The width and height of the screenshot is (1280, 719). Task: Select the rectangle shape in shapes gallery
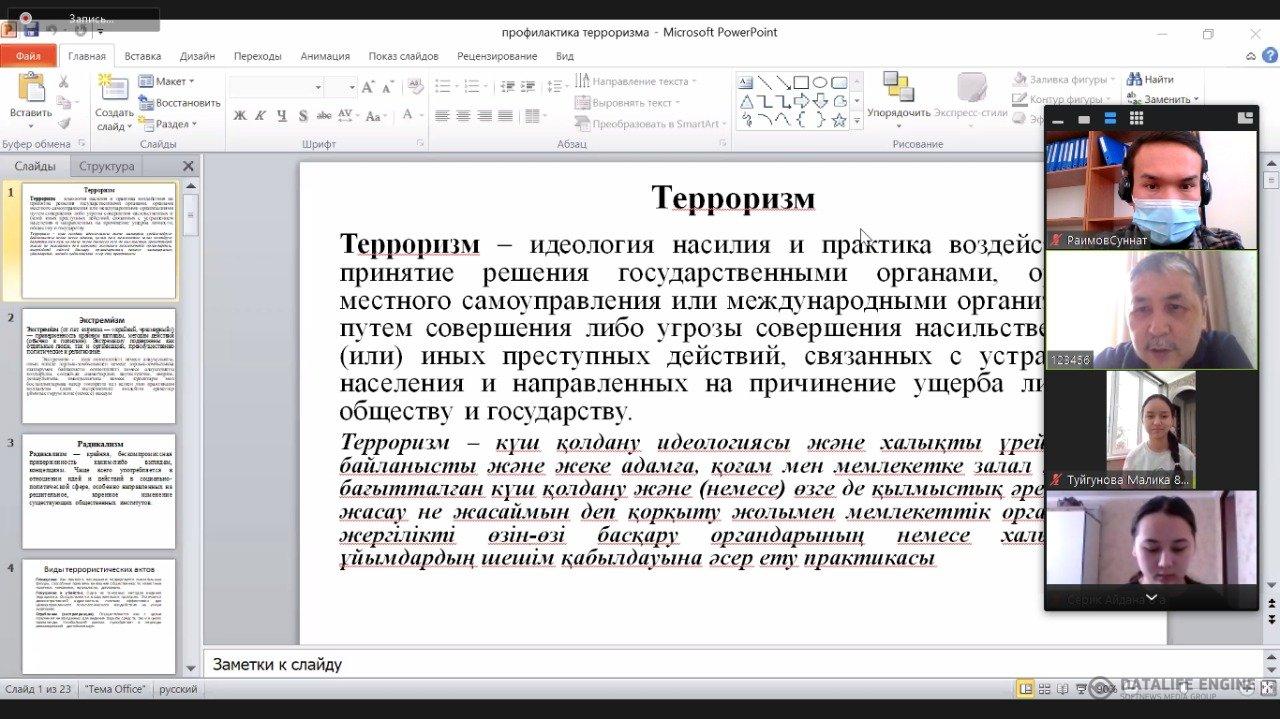point(801,82)
